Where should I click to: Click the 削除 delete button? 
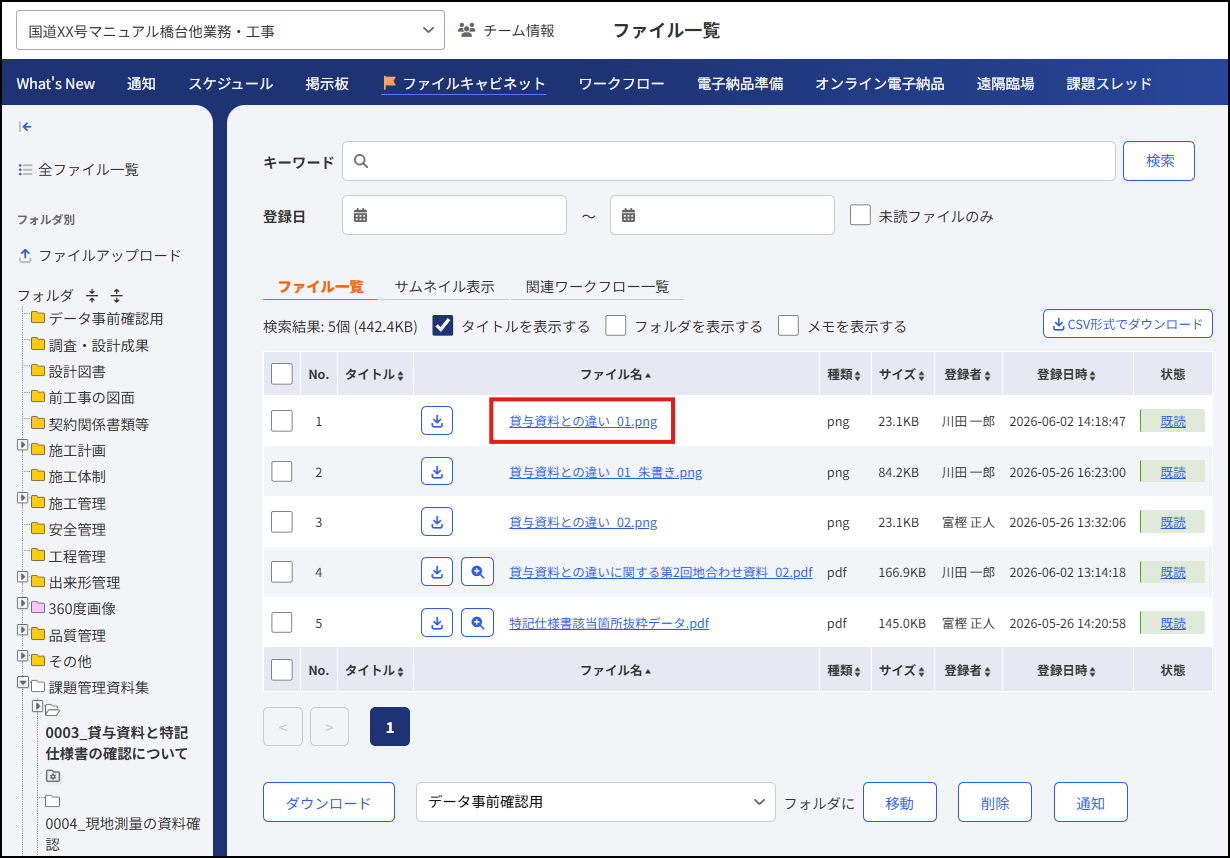995,802
